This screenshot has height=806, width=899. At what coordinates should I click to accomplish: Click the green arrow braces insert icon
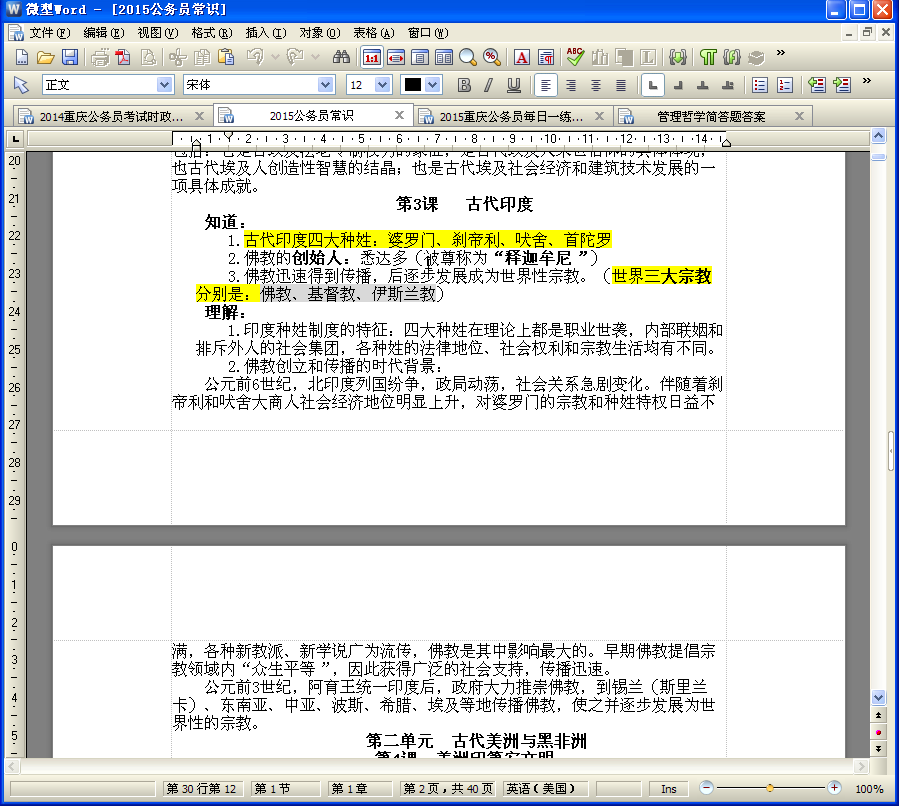pos(678,57)
